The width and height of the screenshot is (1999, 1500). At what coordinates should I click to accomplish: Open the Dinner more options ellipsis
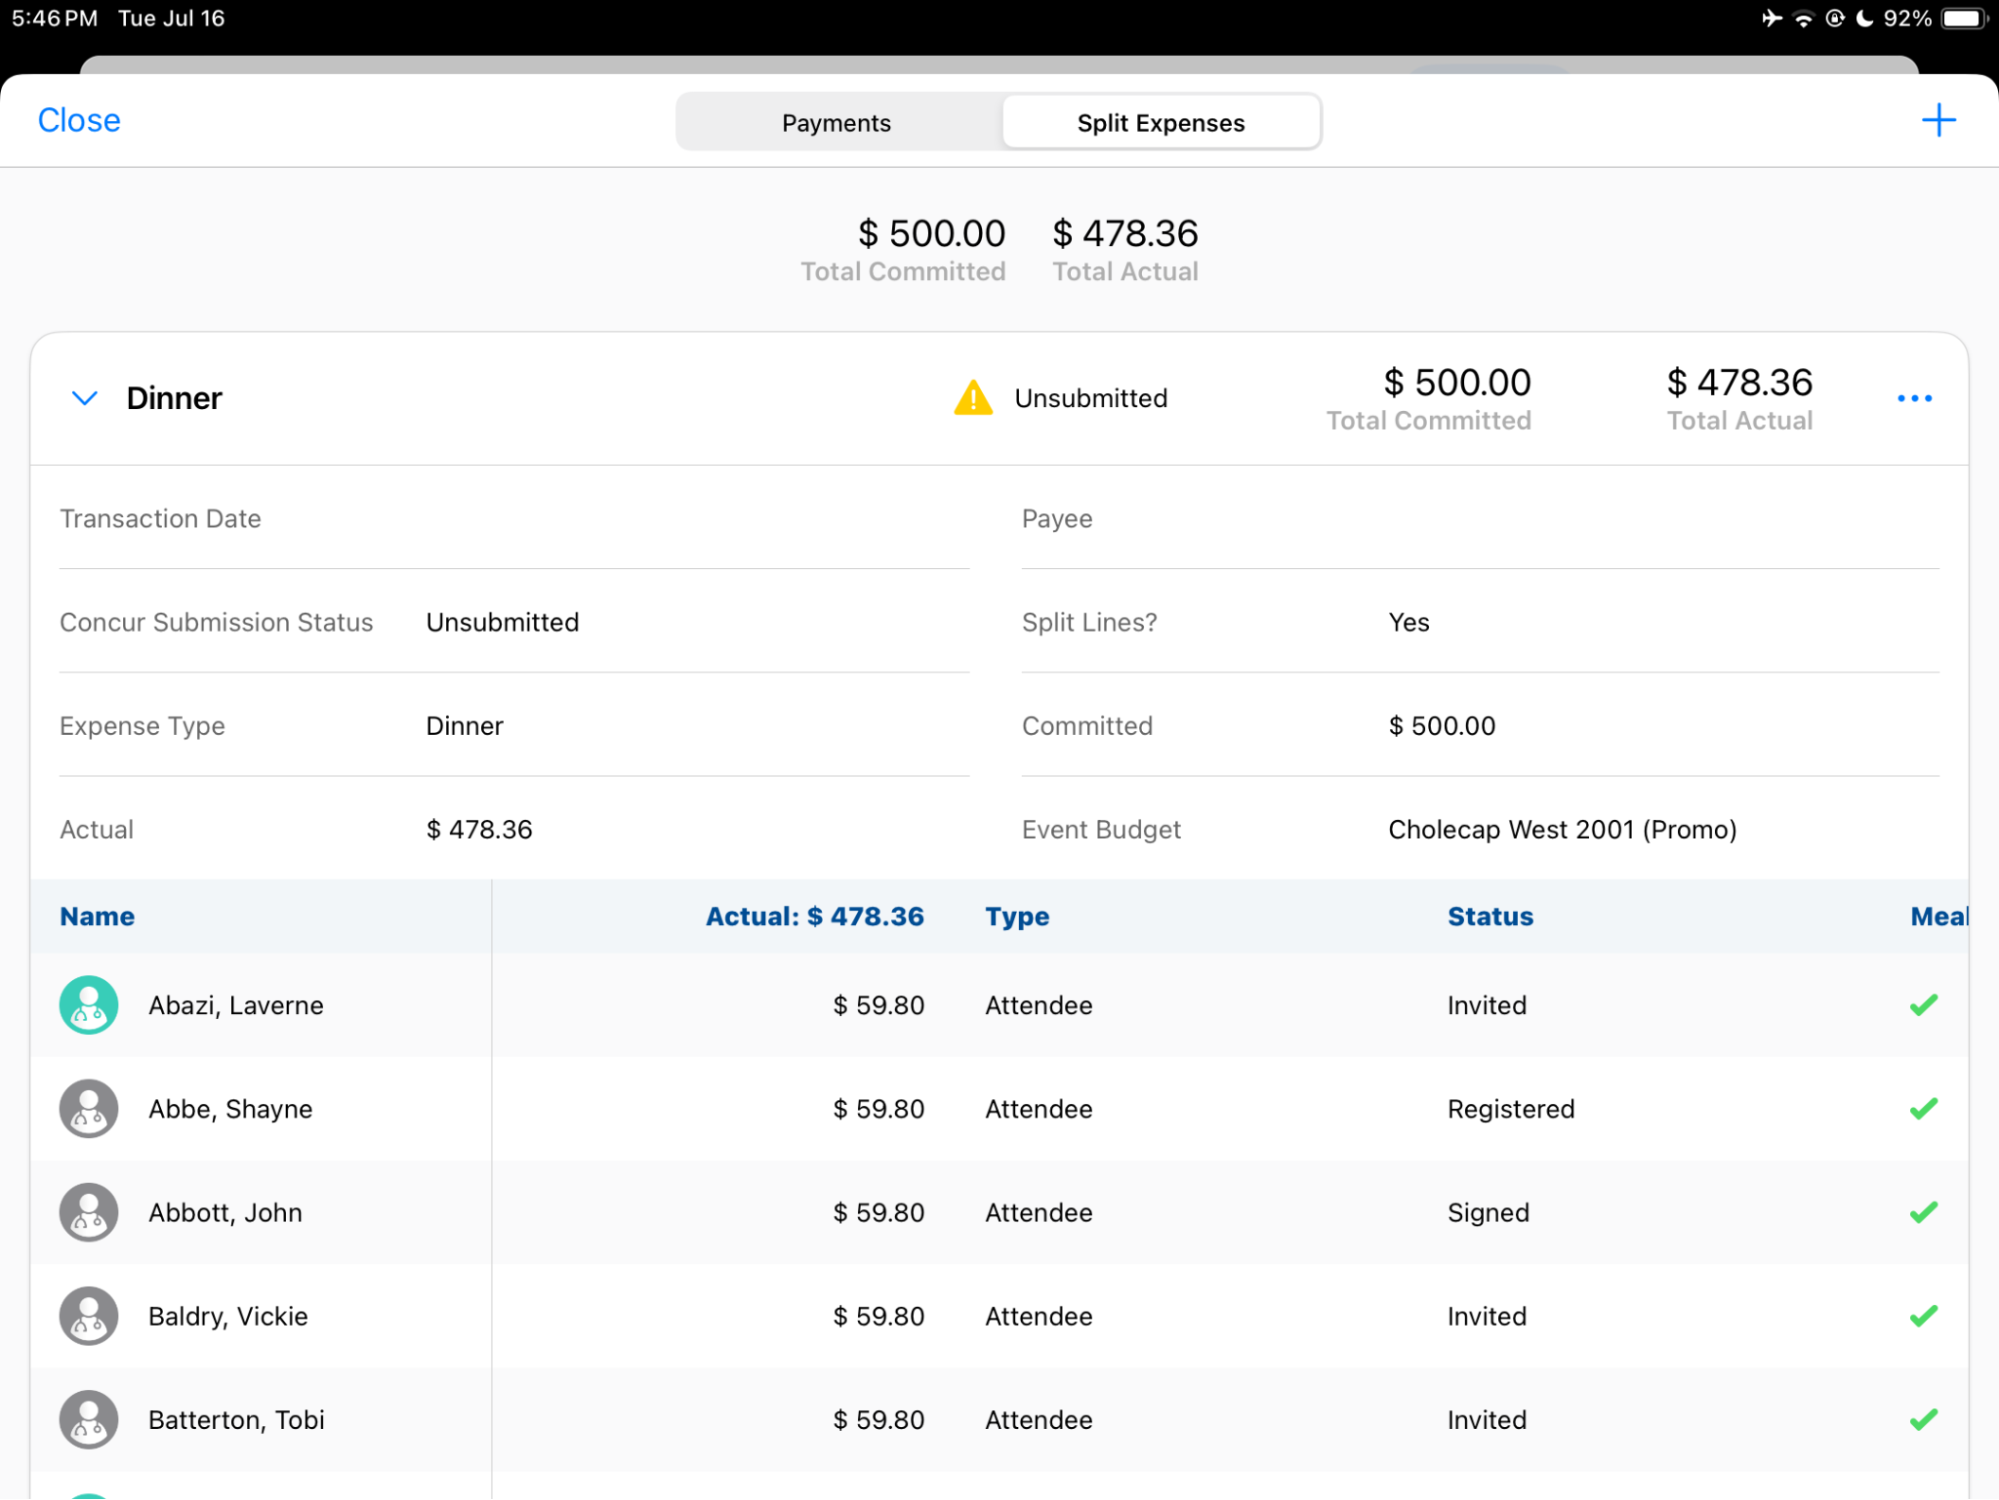[1914, 398]
